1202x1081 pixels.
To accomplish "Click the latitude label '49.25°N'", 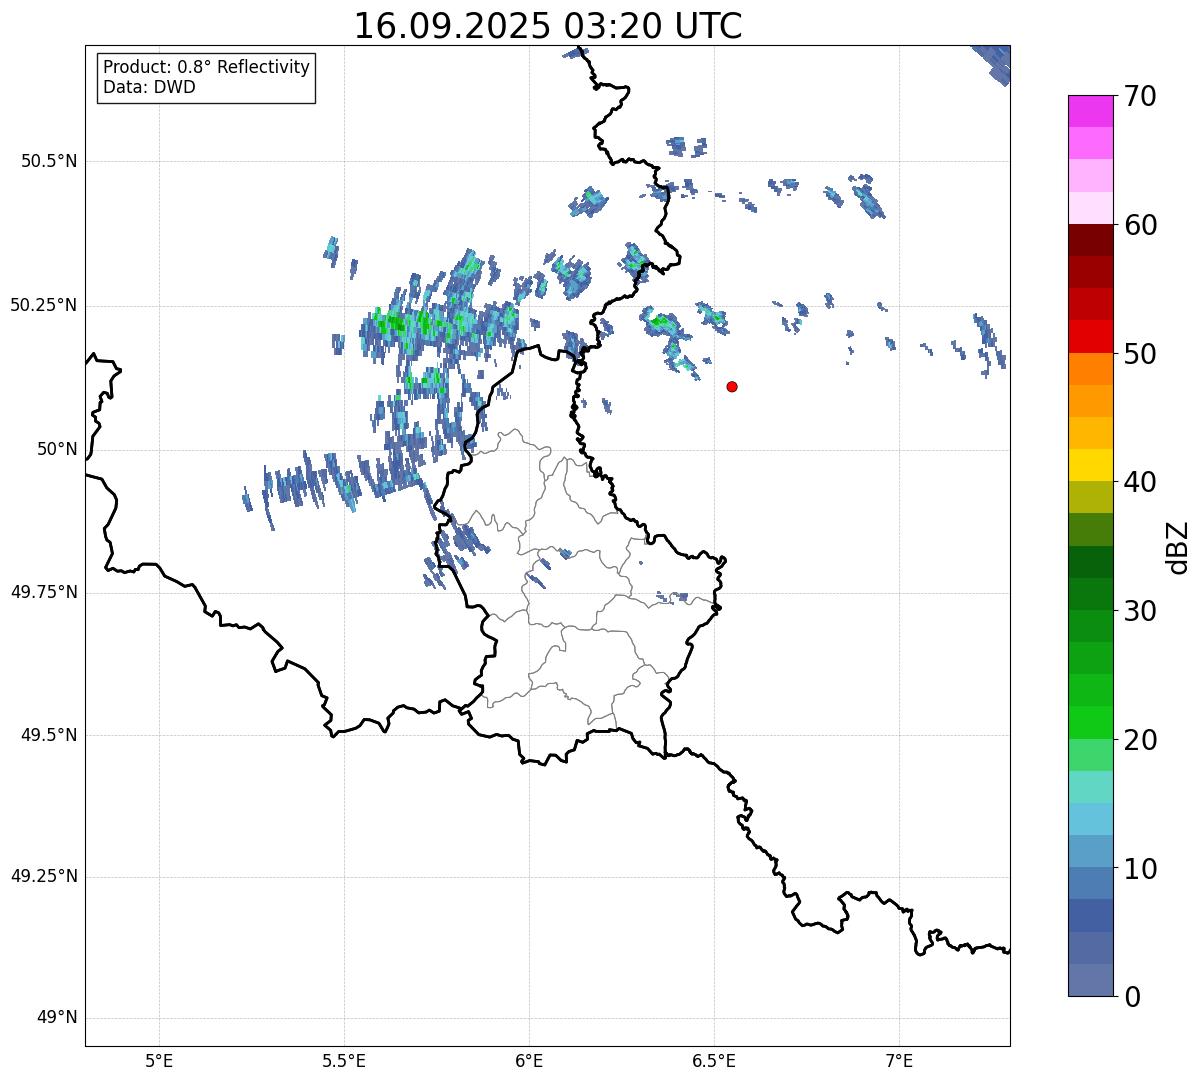I will point(43,876).
